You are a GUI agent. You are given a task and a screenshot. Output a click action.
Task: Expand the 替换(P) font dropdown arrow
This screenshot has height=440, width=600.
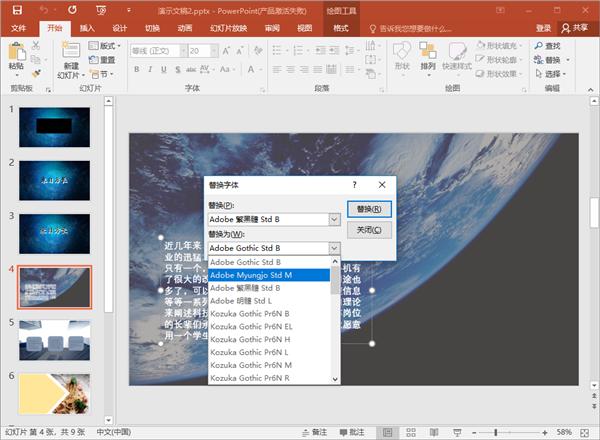(x=334, y=219)
